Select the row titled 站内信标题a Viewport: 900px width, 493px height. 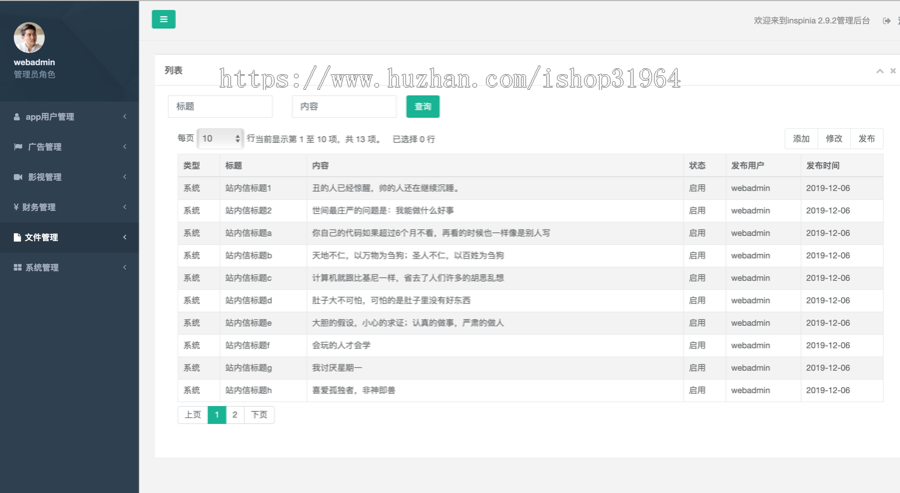(x=530, y=233)
